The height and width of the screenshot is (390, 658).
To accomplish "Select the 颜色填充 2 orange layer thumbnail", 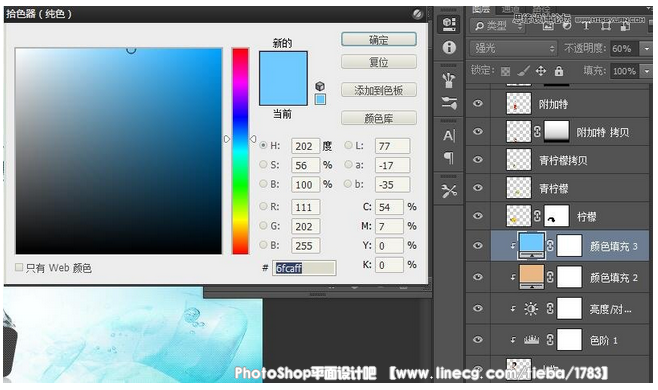I will pyautogui.click(x=532, y=277).
